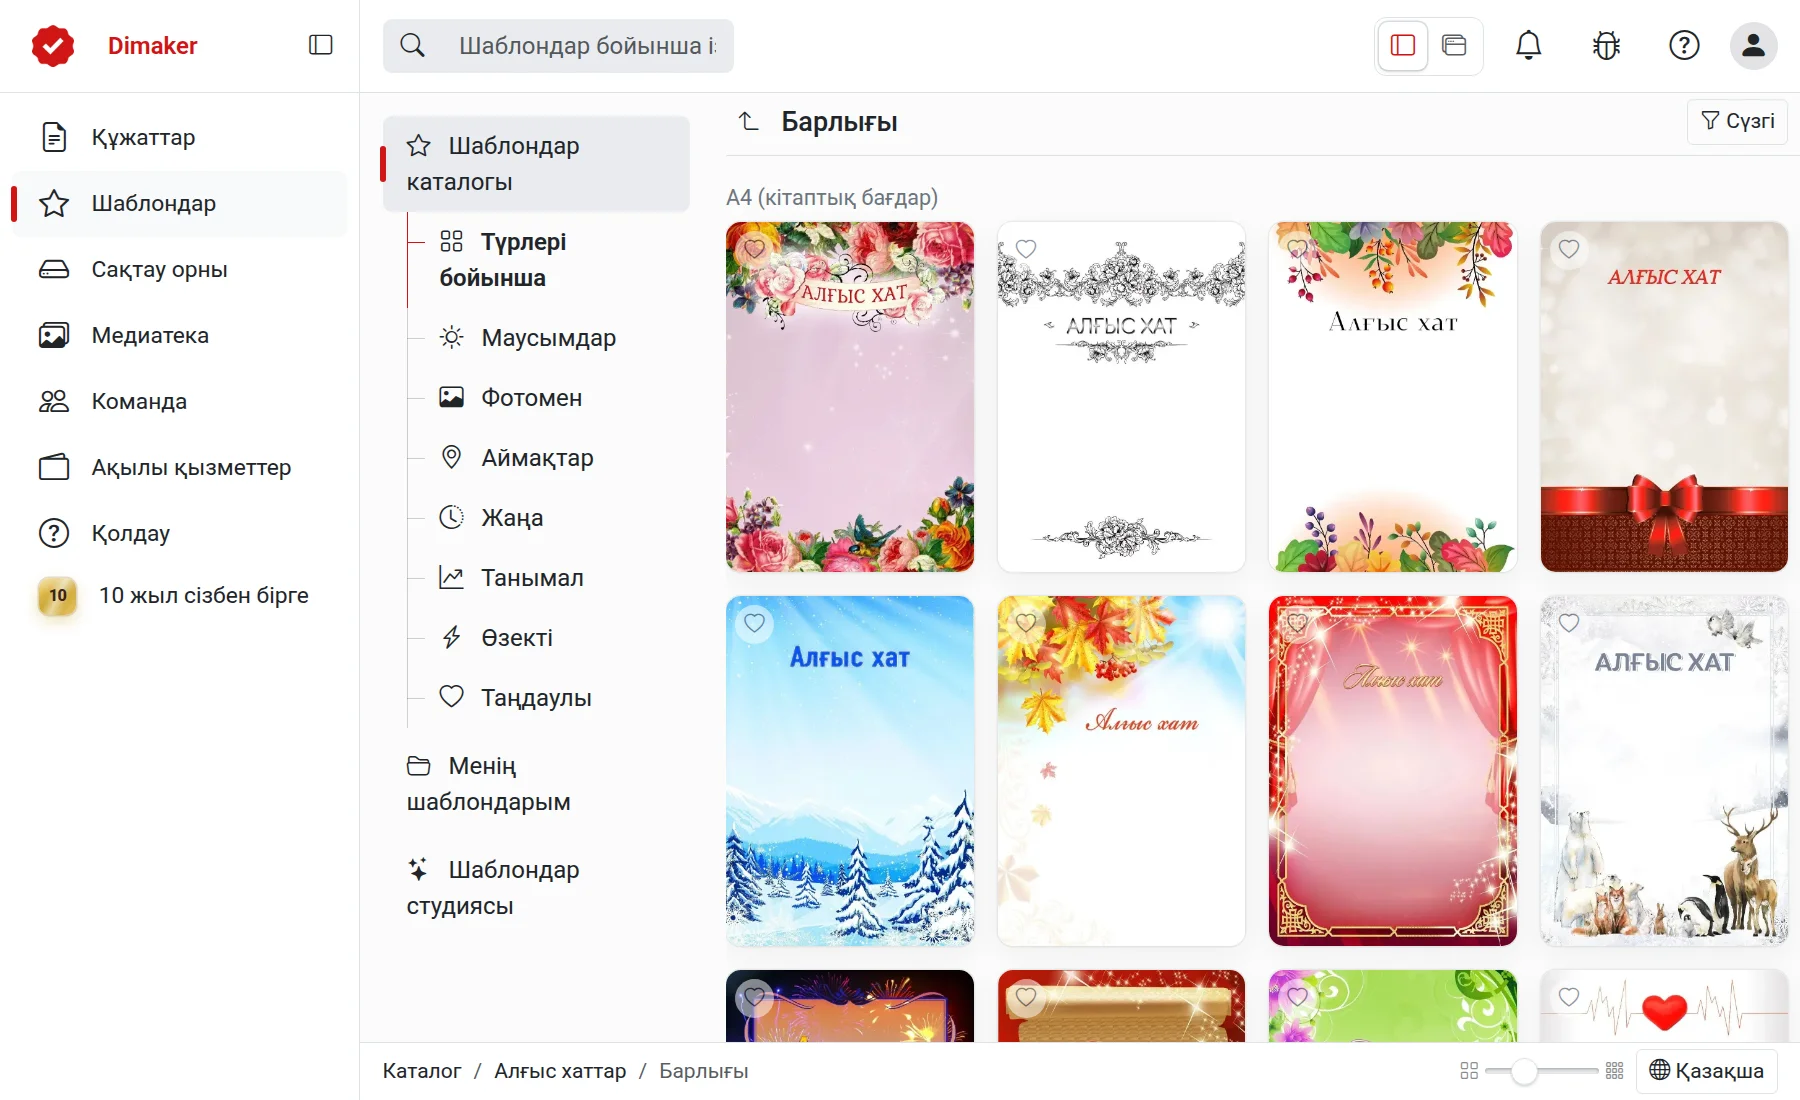Open the winter animals Алғыс хат template
Image resolution: width=1800 pixels, height=1100 pixels.
[1664, 771]
